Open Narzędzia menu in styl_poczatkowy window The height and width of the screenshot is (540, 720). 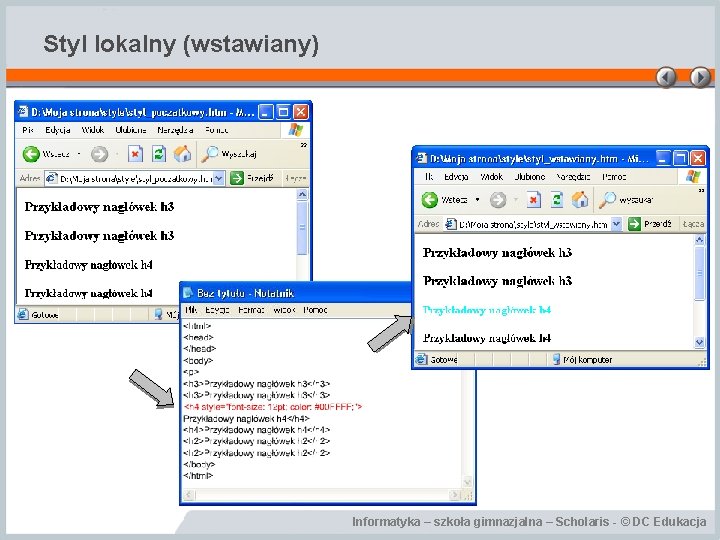coord(175,130)
